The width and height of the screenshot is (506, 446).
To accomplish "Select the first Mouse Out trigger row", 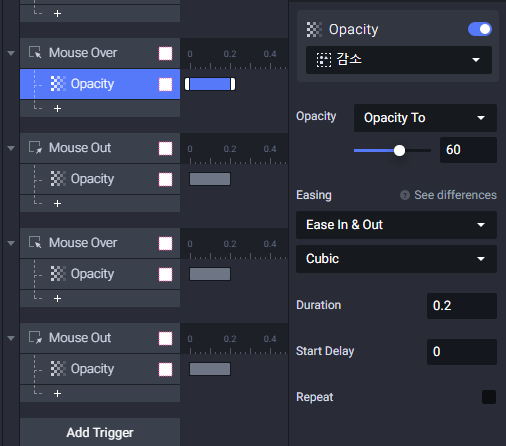I will (x=100, y=148).
